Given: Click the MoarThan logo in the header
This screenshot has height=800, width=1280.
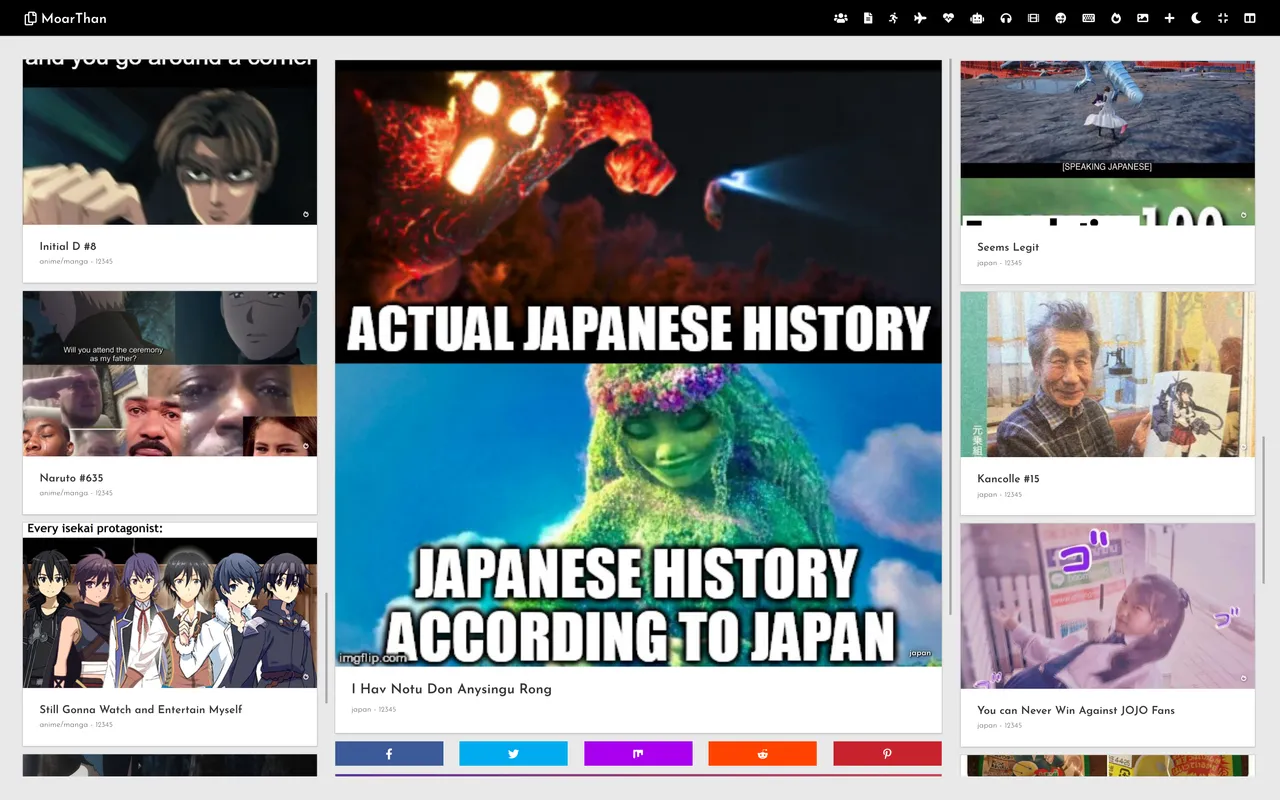Looking at the screenshot, I should 65,18.
